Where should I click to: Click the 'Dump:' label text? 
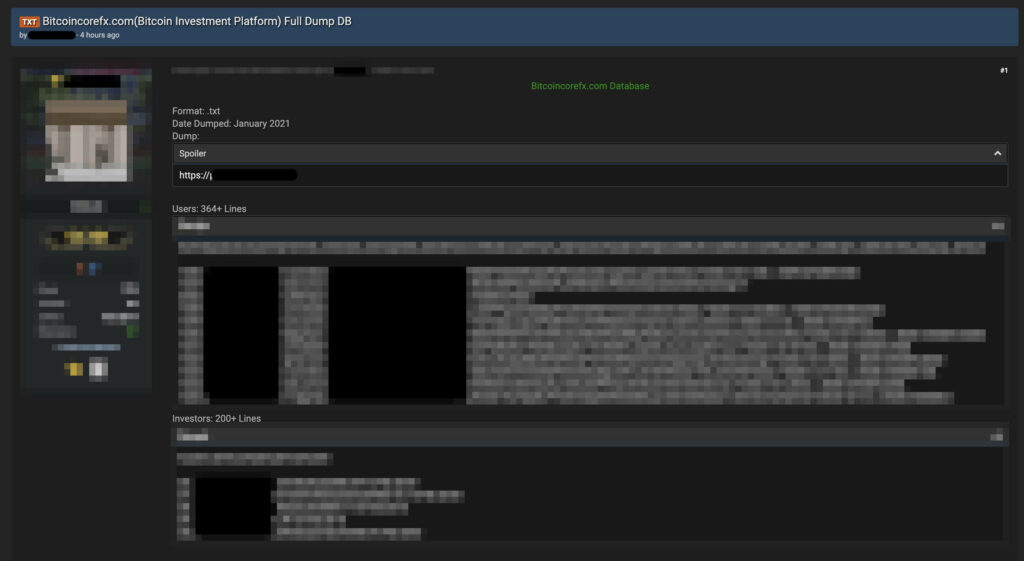click(x=185, y=136)
